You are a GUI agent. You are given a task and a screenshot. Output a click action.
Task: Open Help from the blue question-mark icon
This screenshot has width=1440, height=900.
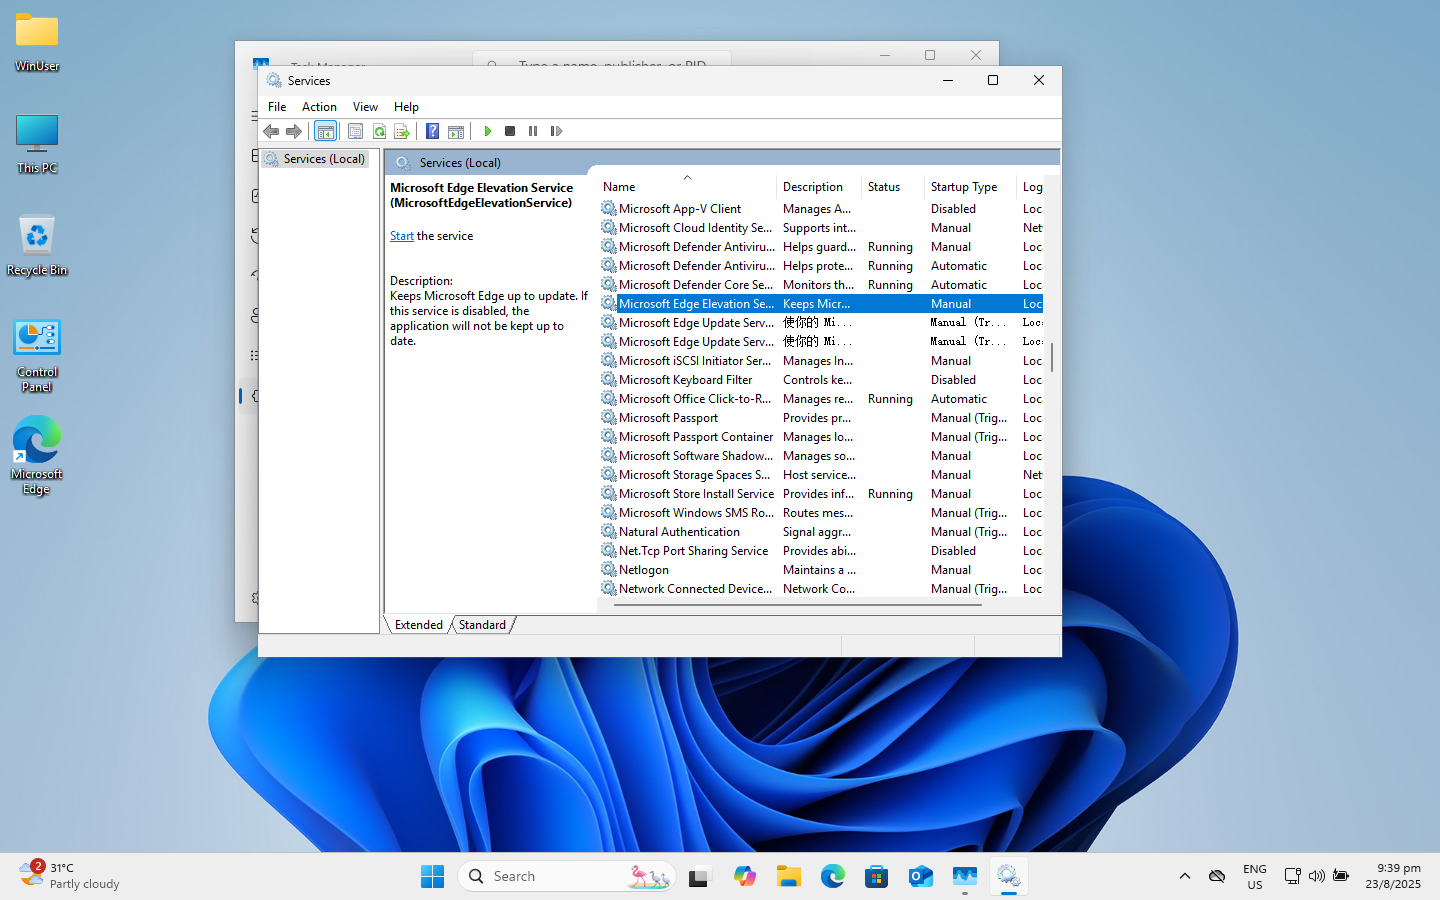point(432,131)
